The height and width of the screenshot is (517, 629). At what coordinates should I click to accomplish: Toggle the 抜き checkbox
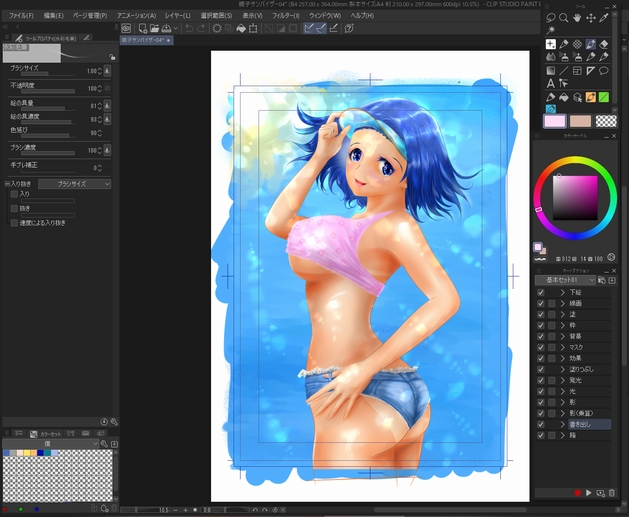pos(14,209)
